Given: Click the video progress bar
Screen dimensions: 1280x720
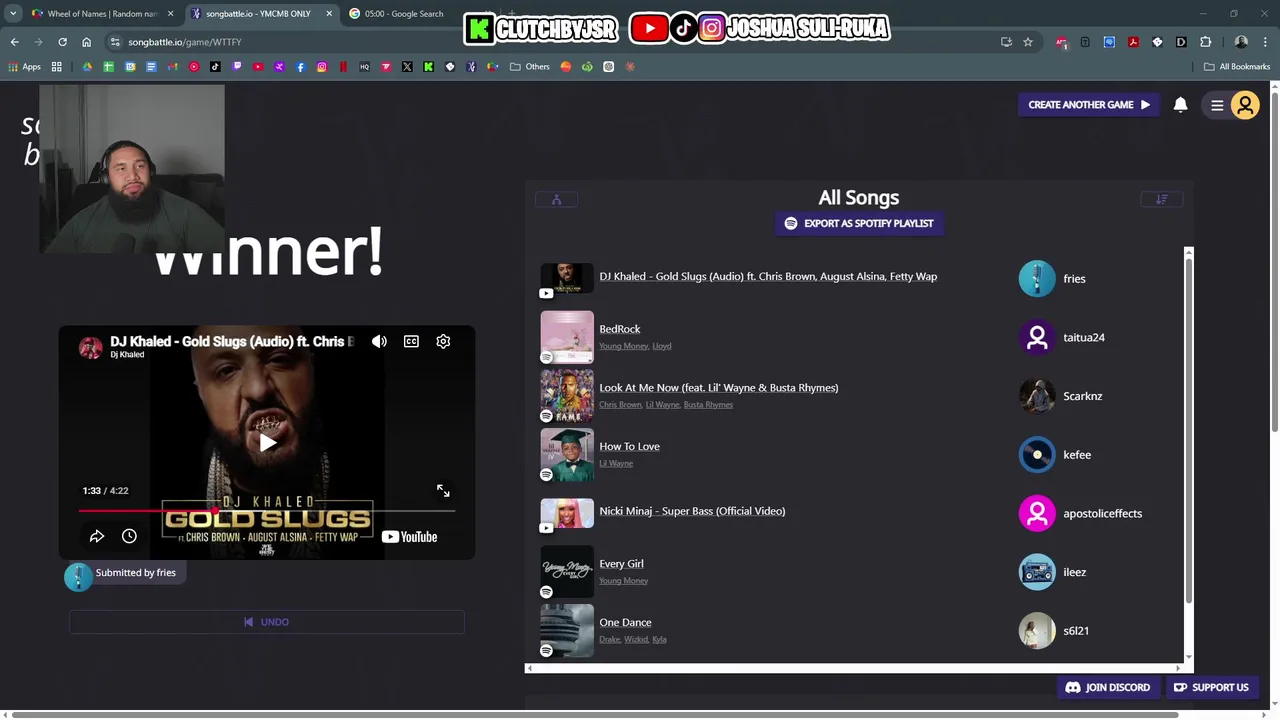Looking at the screenshot, I should 267,511.
